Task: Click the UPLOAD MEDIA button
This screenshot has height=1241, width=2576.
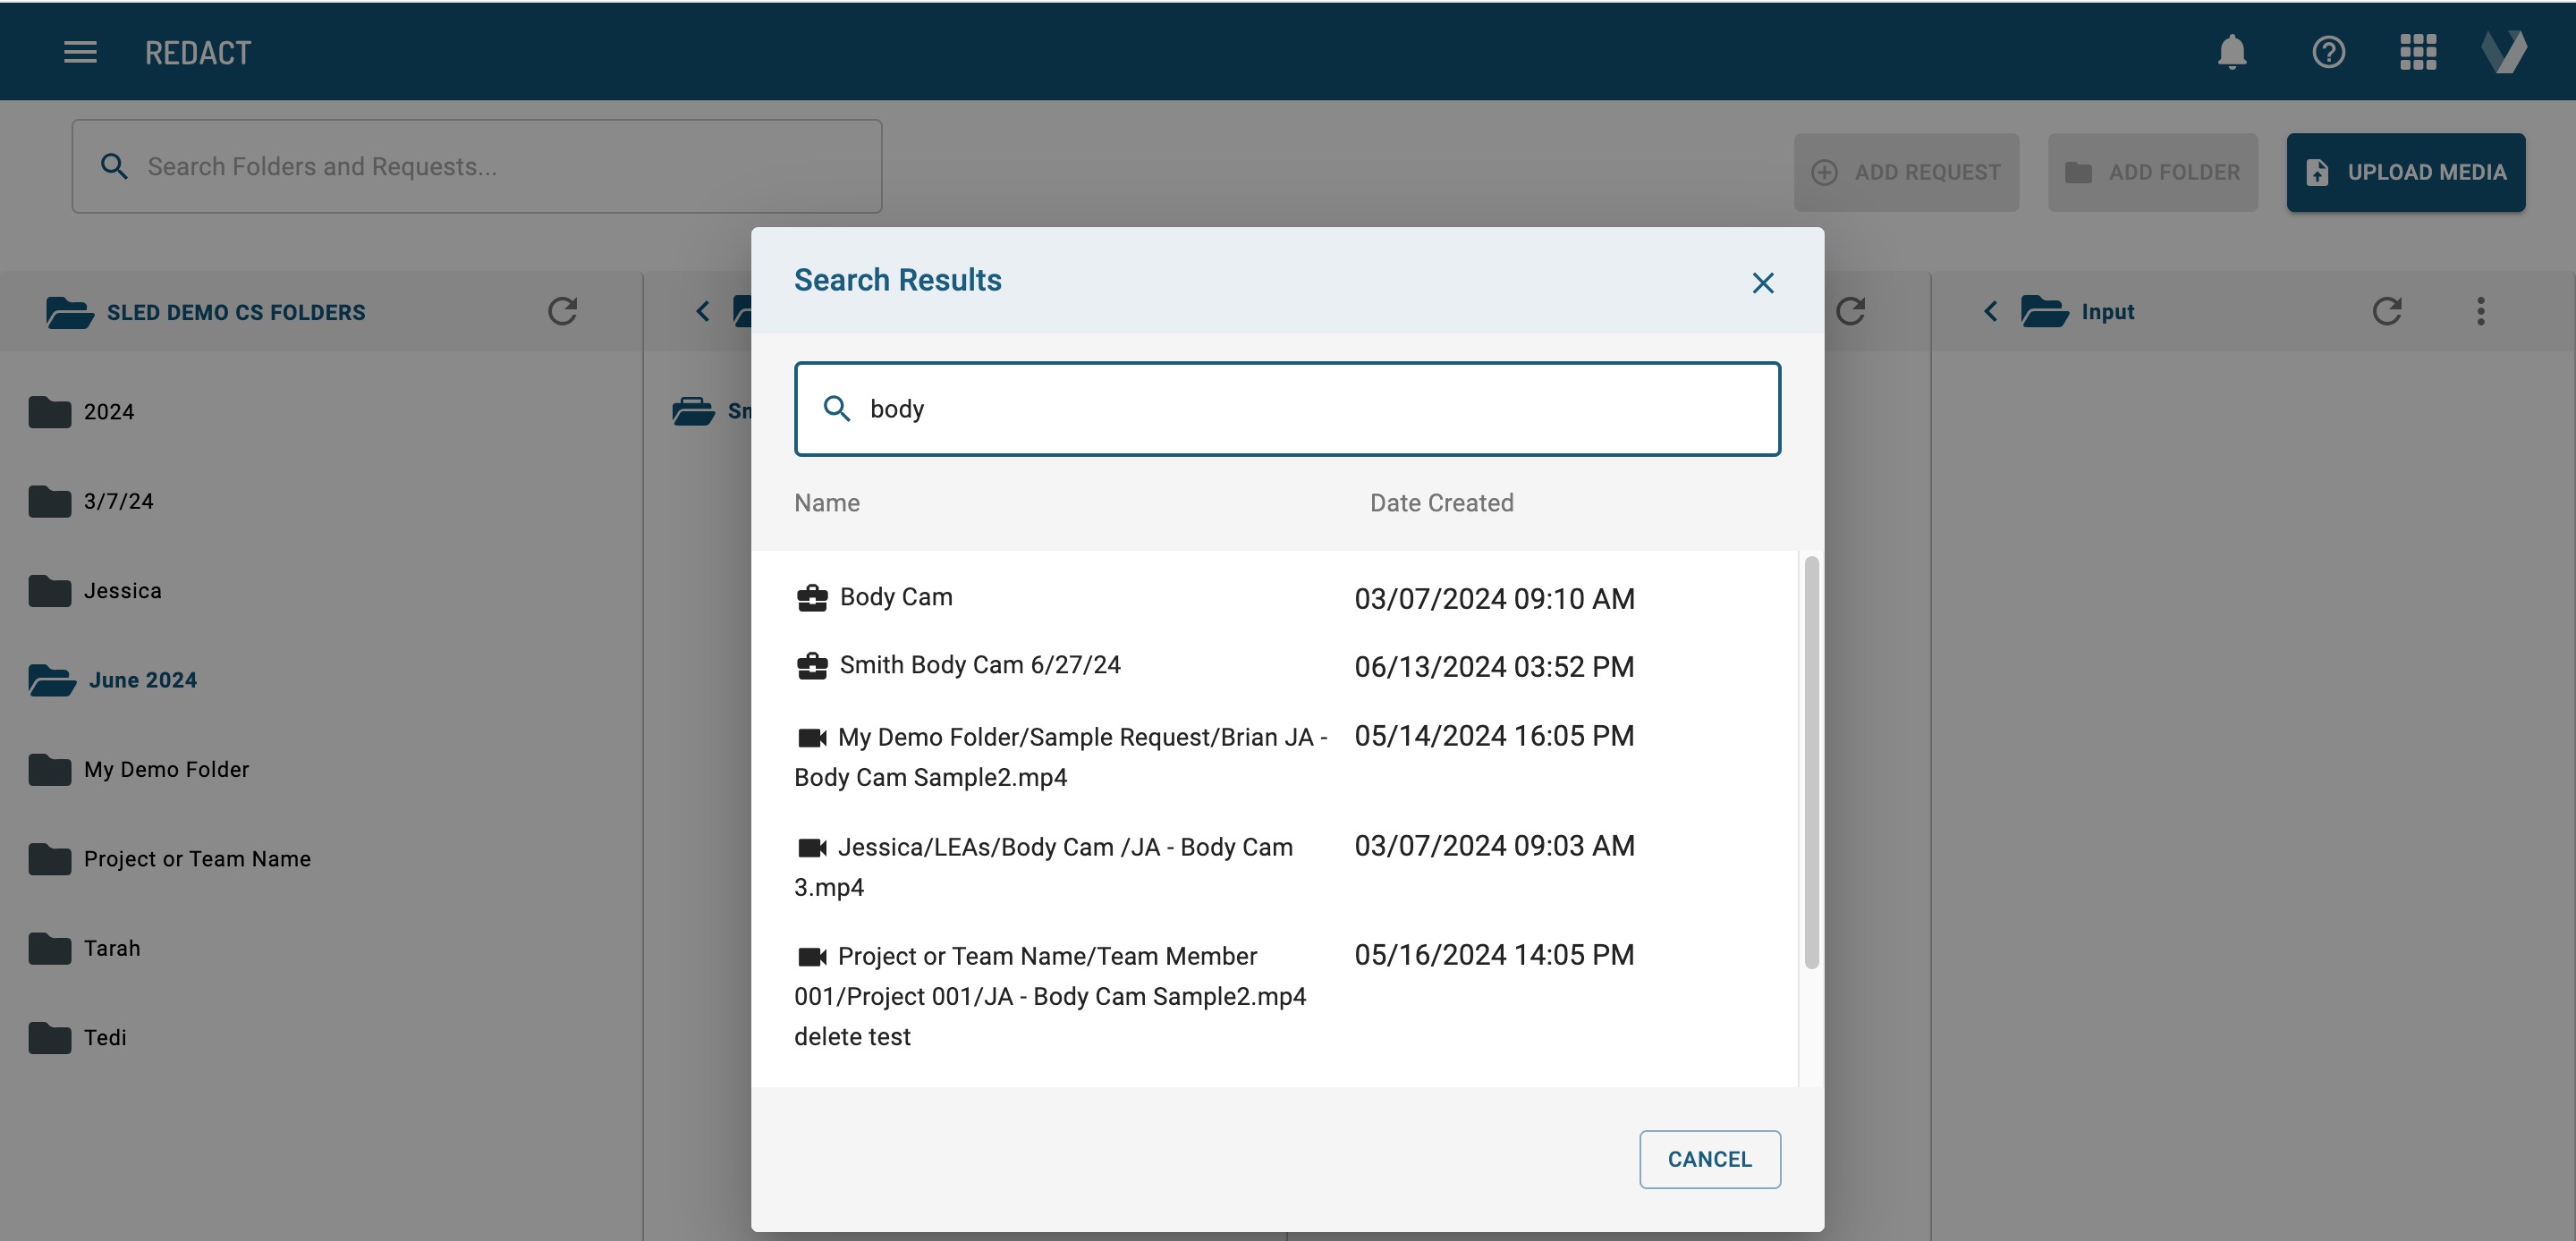Action: (x=2405, y=172)
